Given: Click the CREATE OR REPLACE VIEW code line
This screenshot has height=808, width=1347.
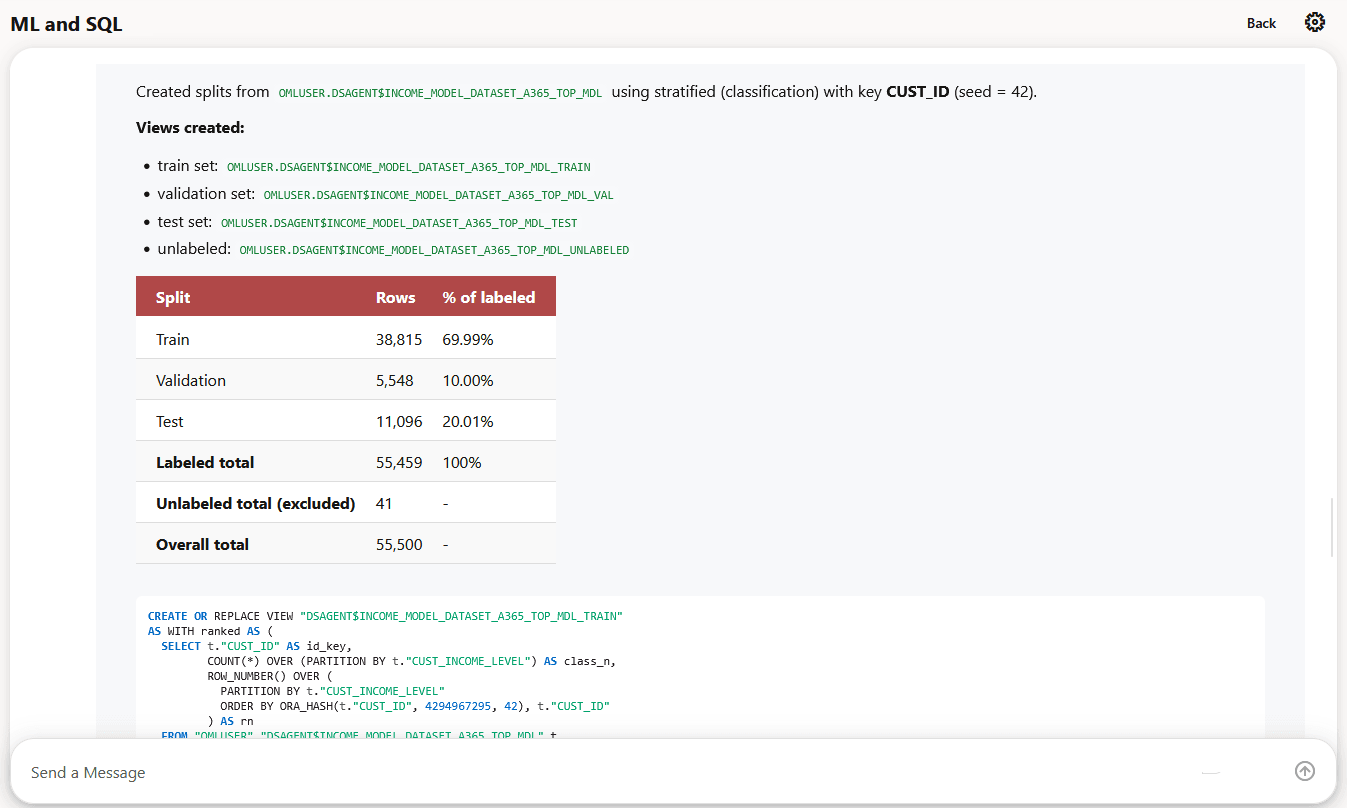Looking at the screenshot, I should (x=385, y=616).
